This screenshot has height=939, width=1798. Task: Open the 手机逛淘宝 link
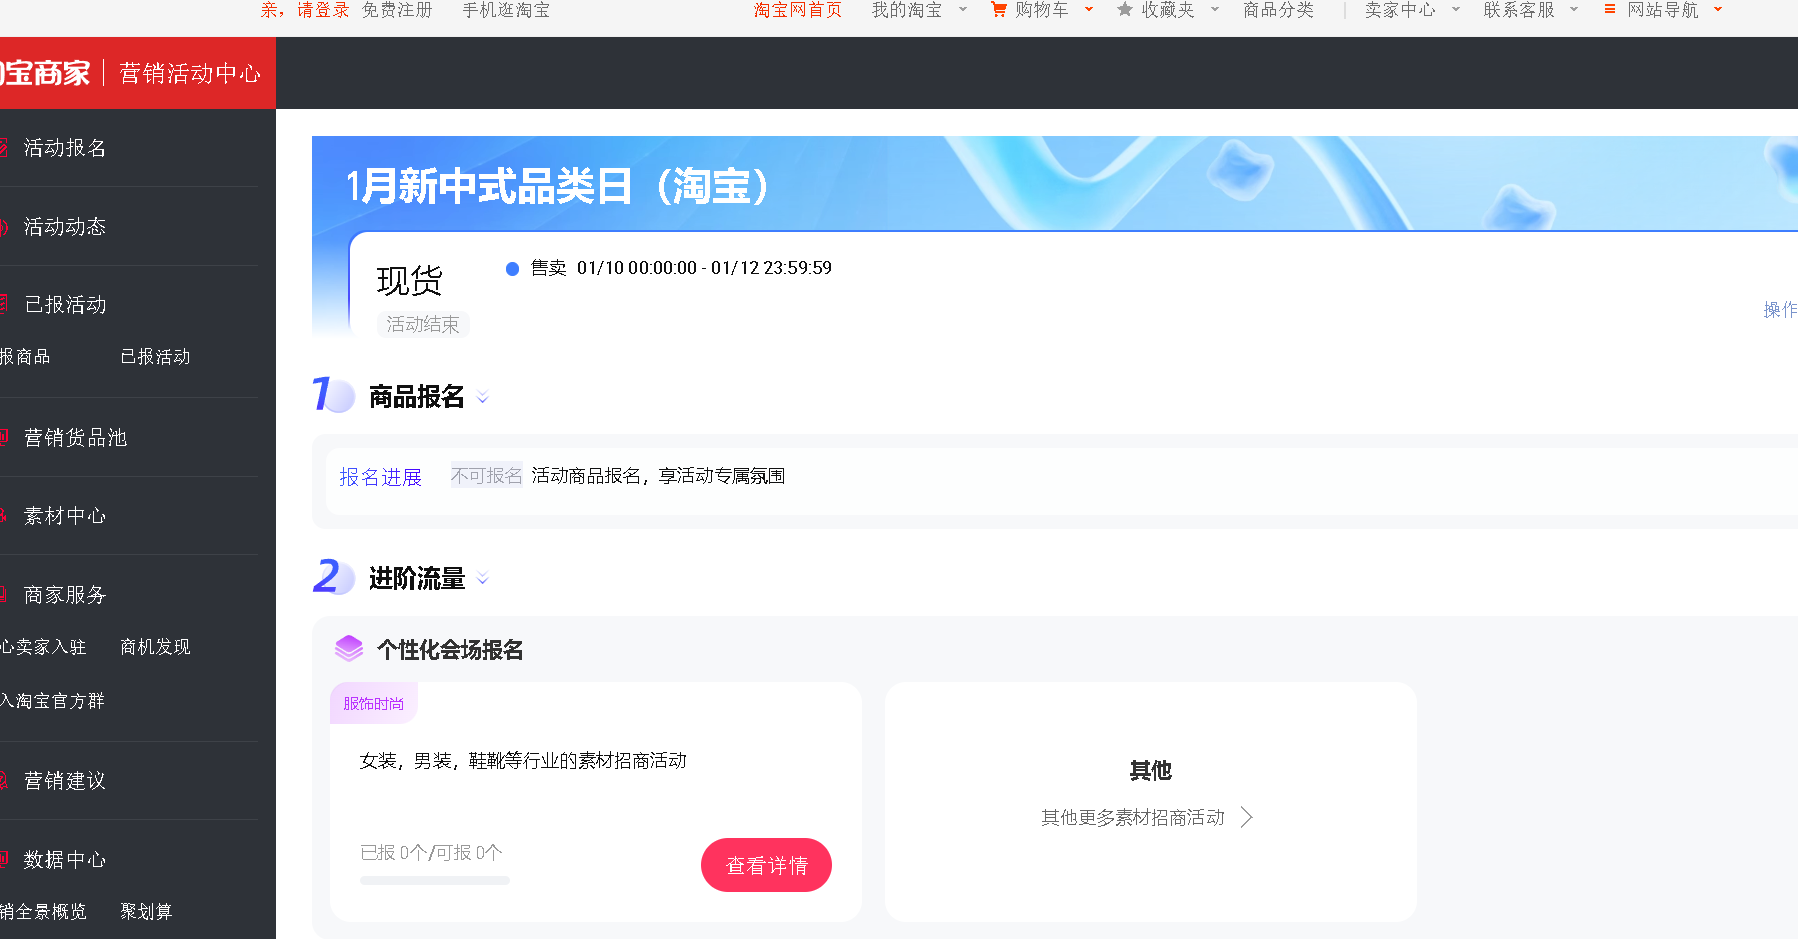click(x=506, y=10)
